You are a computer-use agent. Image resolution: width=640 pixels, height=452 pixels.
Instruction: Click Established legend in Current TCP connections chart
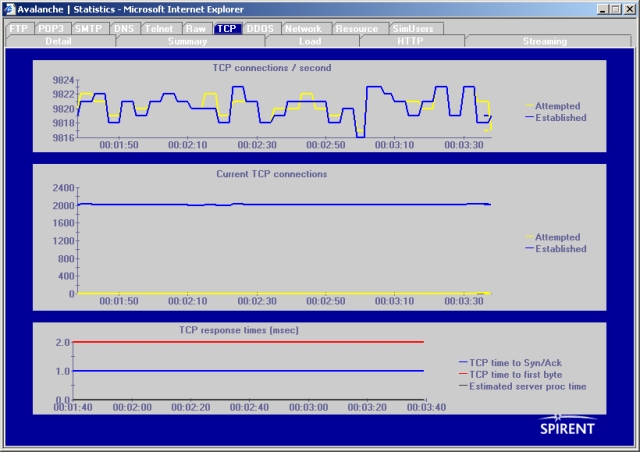(x=556, y=249)
